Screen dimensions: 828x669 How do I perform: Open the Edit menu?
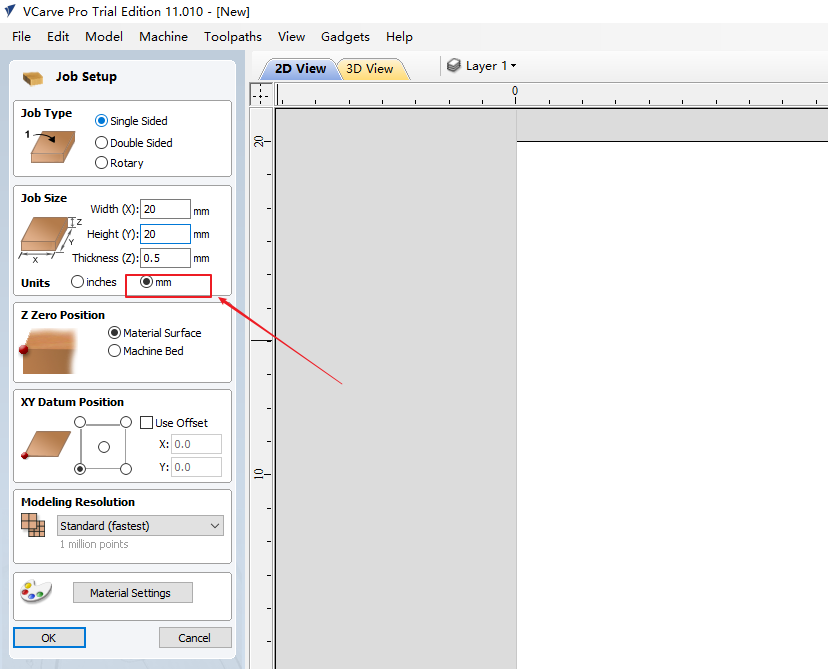click(58, 36)
